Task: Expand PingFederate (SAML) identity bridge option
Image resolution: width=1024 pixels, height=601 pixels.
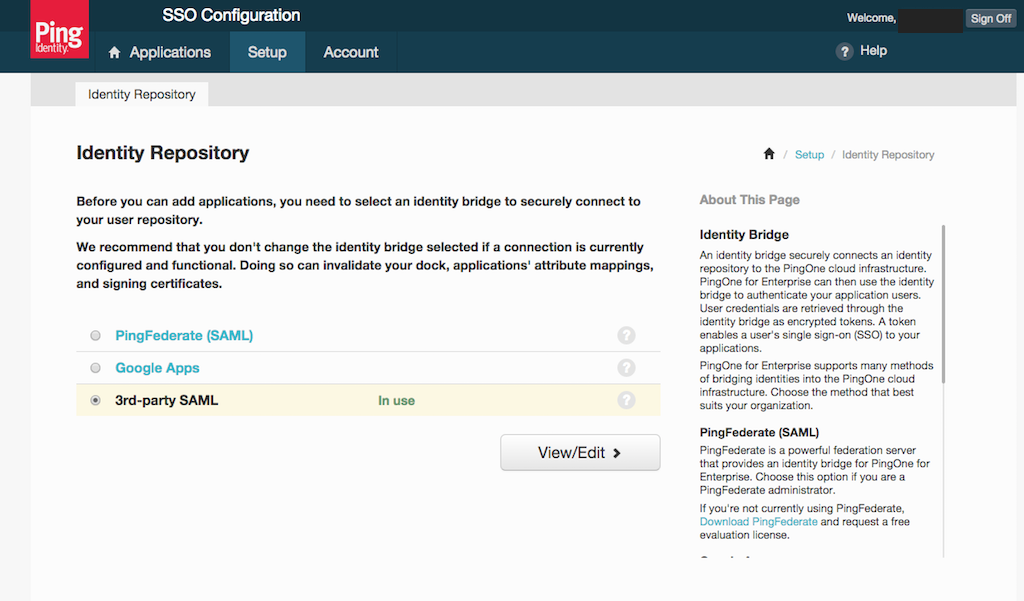Action: point(183,335)
